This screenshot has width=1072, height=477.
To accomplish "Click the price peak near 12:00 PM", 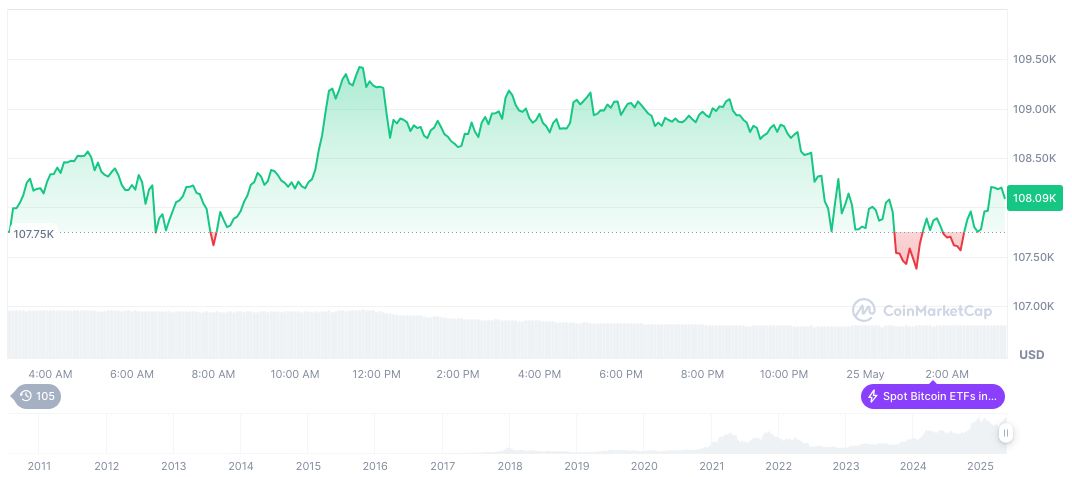I will [360, 68].
